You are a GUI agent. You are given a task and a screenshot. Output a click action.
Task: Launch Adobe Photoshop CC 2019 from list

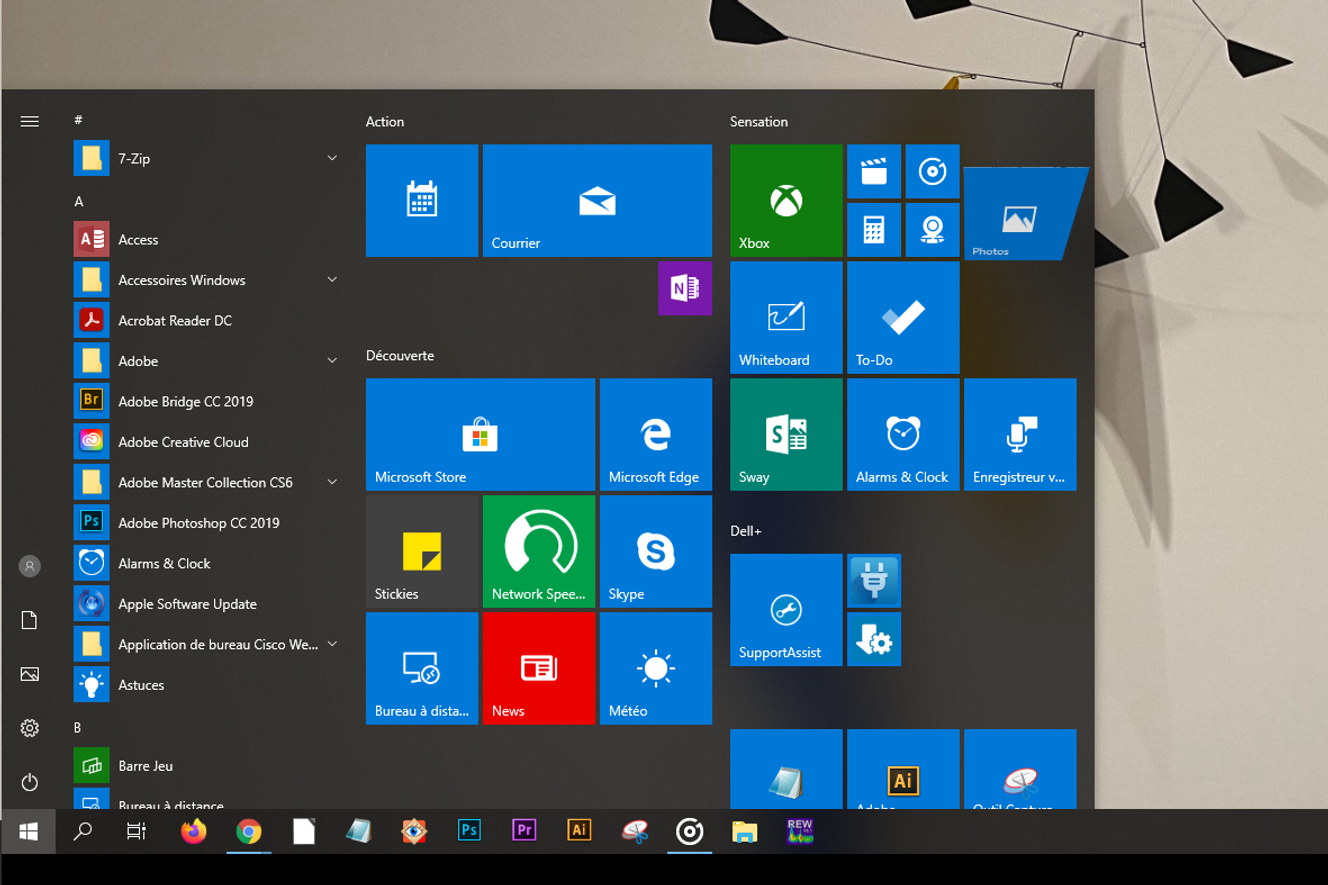208,523
